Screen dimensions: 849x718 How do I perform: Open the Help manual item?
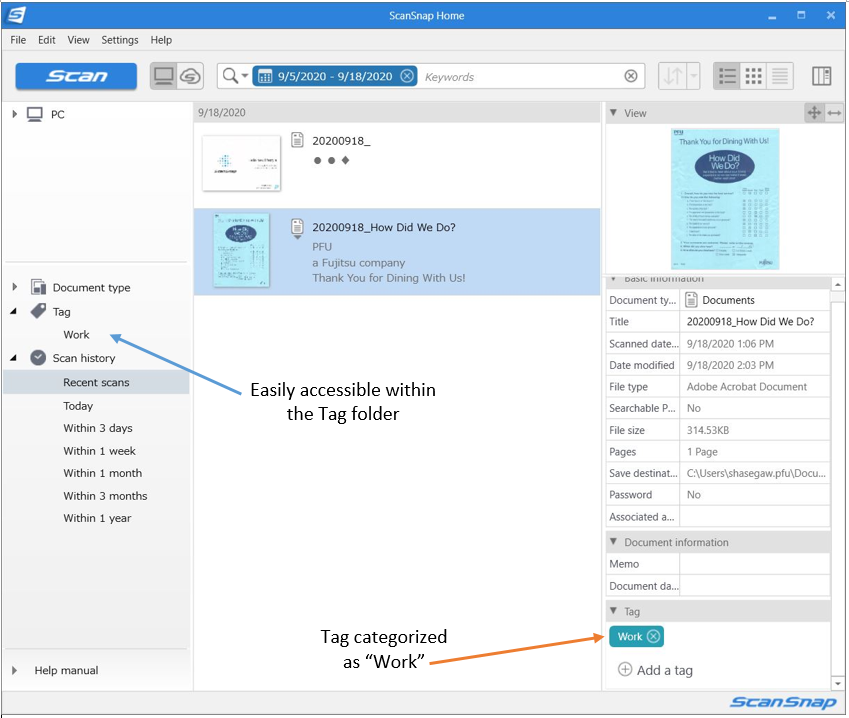click(x=67, y=670)
